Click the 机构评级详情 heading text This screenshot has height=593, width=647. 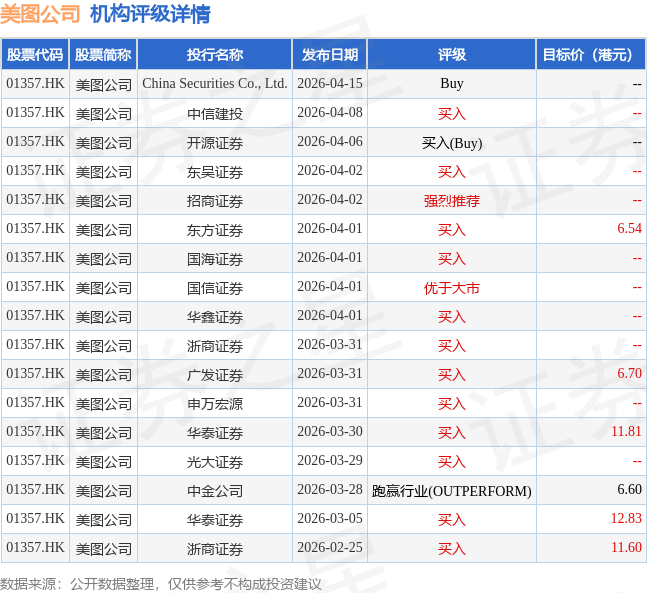150,14
